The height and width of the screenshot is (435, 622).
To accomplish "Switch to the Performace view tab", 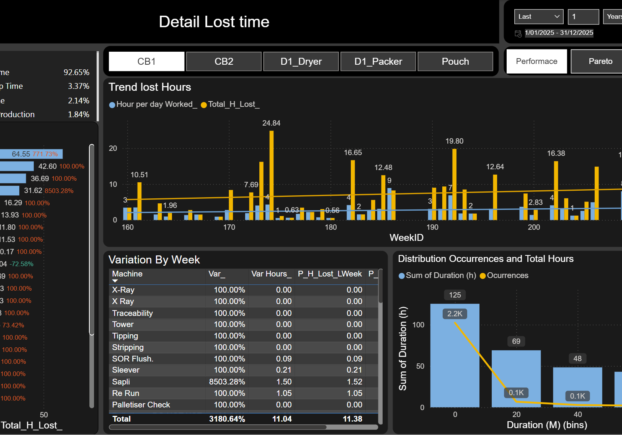I will (x=536, y=61).
